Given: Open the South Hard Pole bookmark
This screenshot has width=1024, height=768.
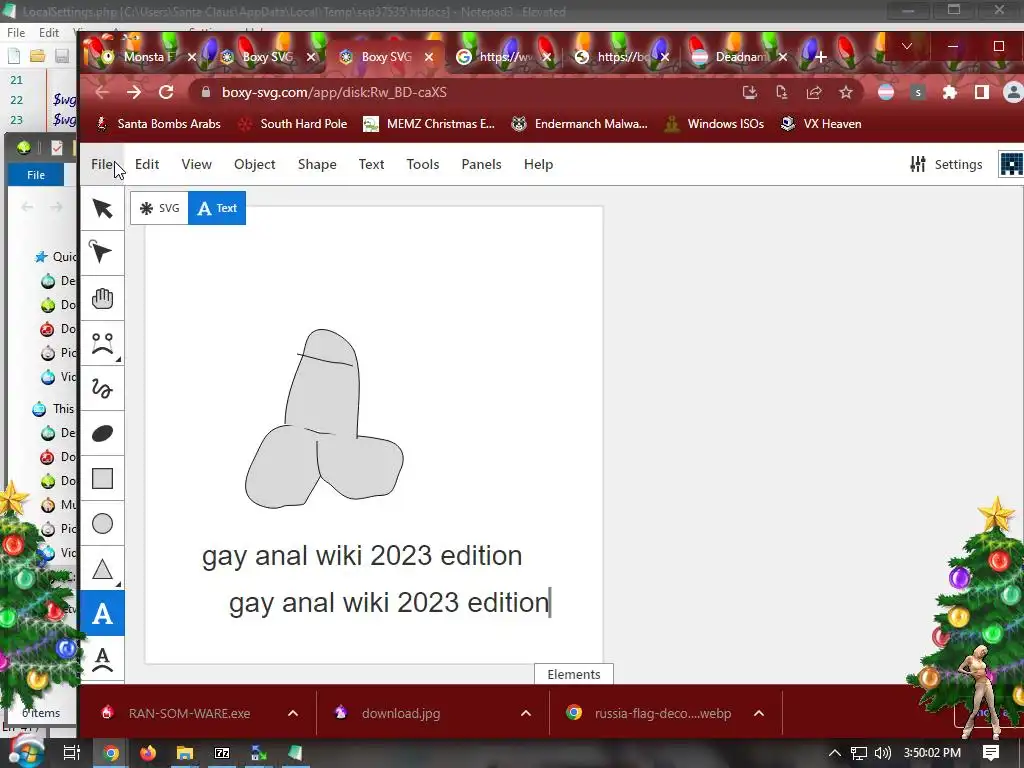Looking at the screenshot, I should tap(293, 123).
